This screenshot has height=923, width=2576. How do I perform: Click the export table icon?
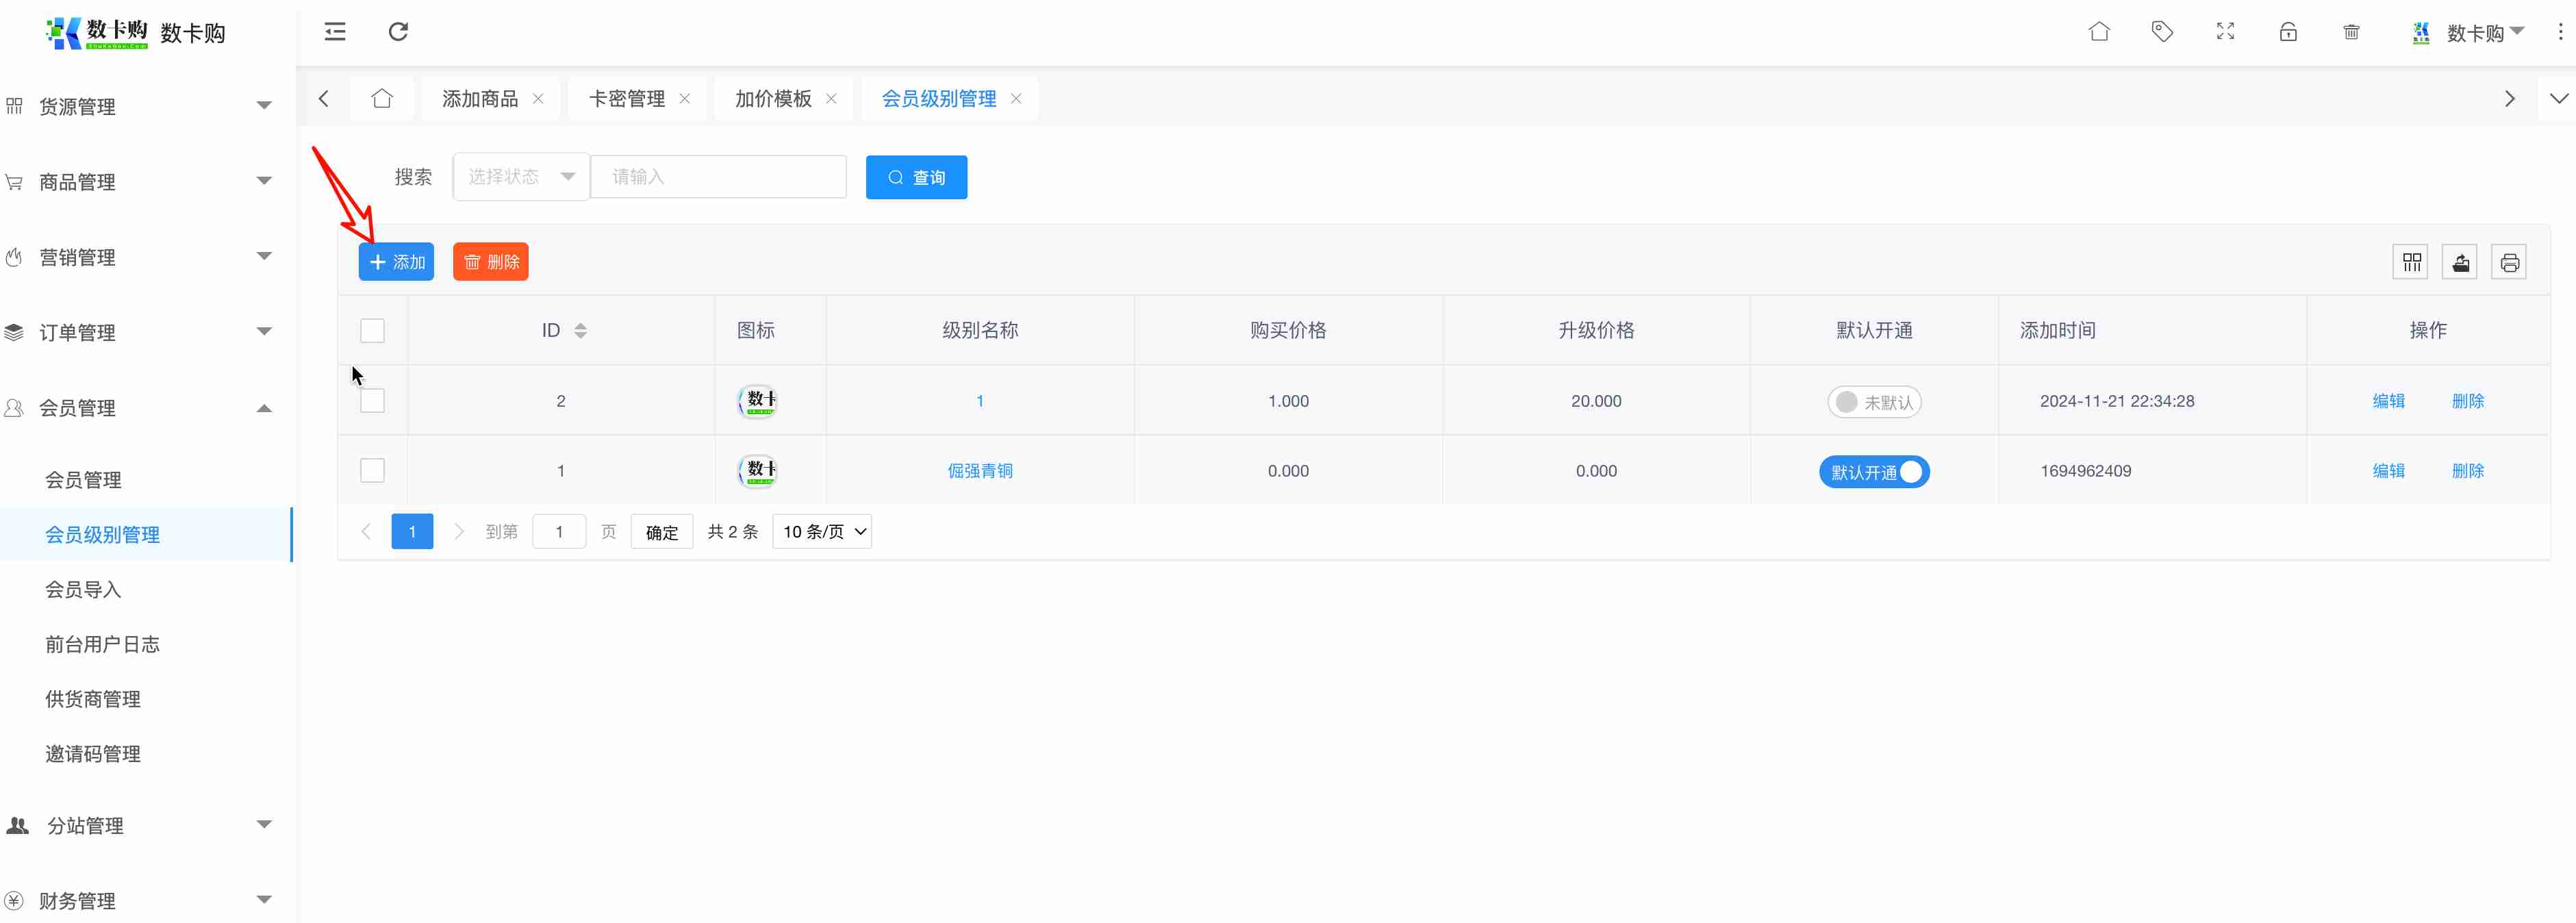(2460, 262)
